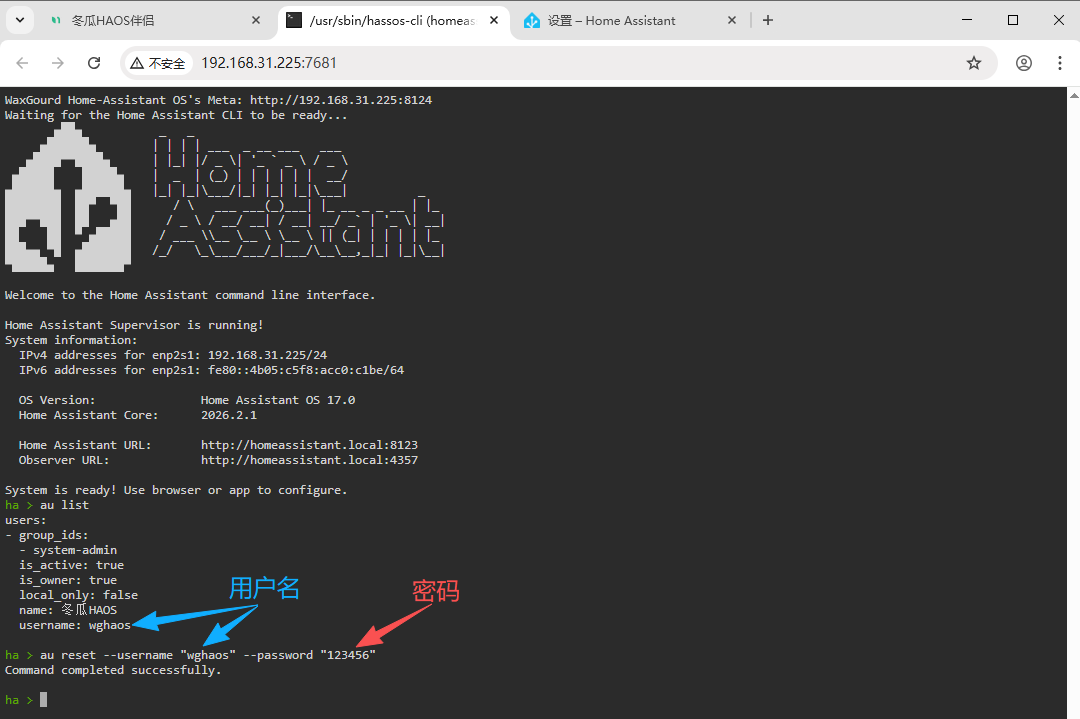Click the IPv4 address 192.168.31.225/24
1080x719 pixels.
click(x=267, y=355)
